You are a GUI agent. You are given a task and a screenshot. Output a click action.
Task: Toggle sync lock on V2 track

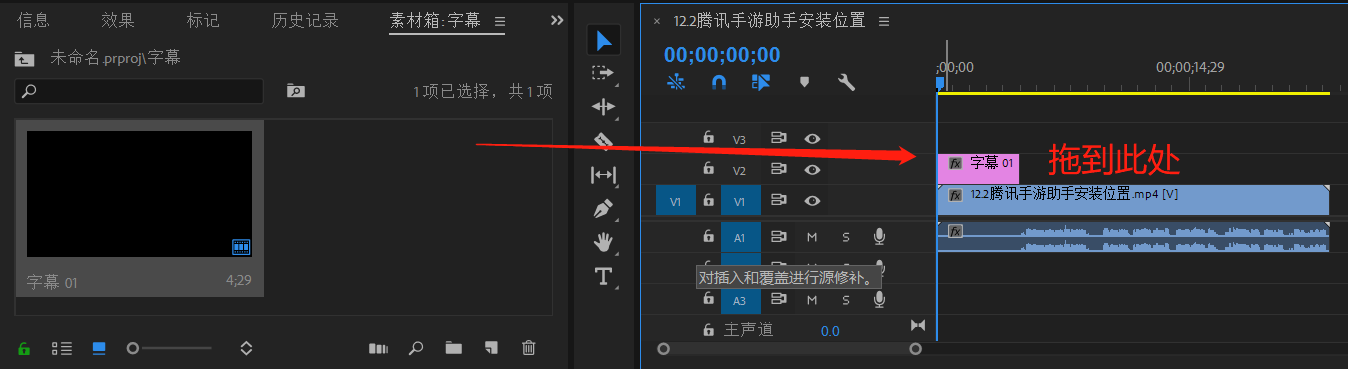point(779,170)
